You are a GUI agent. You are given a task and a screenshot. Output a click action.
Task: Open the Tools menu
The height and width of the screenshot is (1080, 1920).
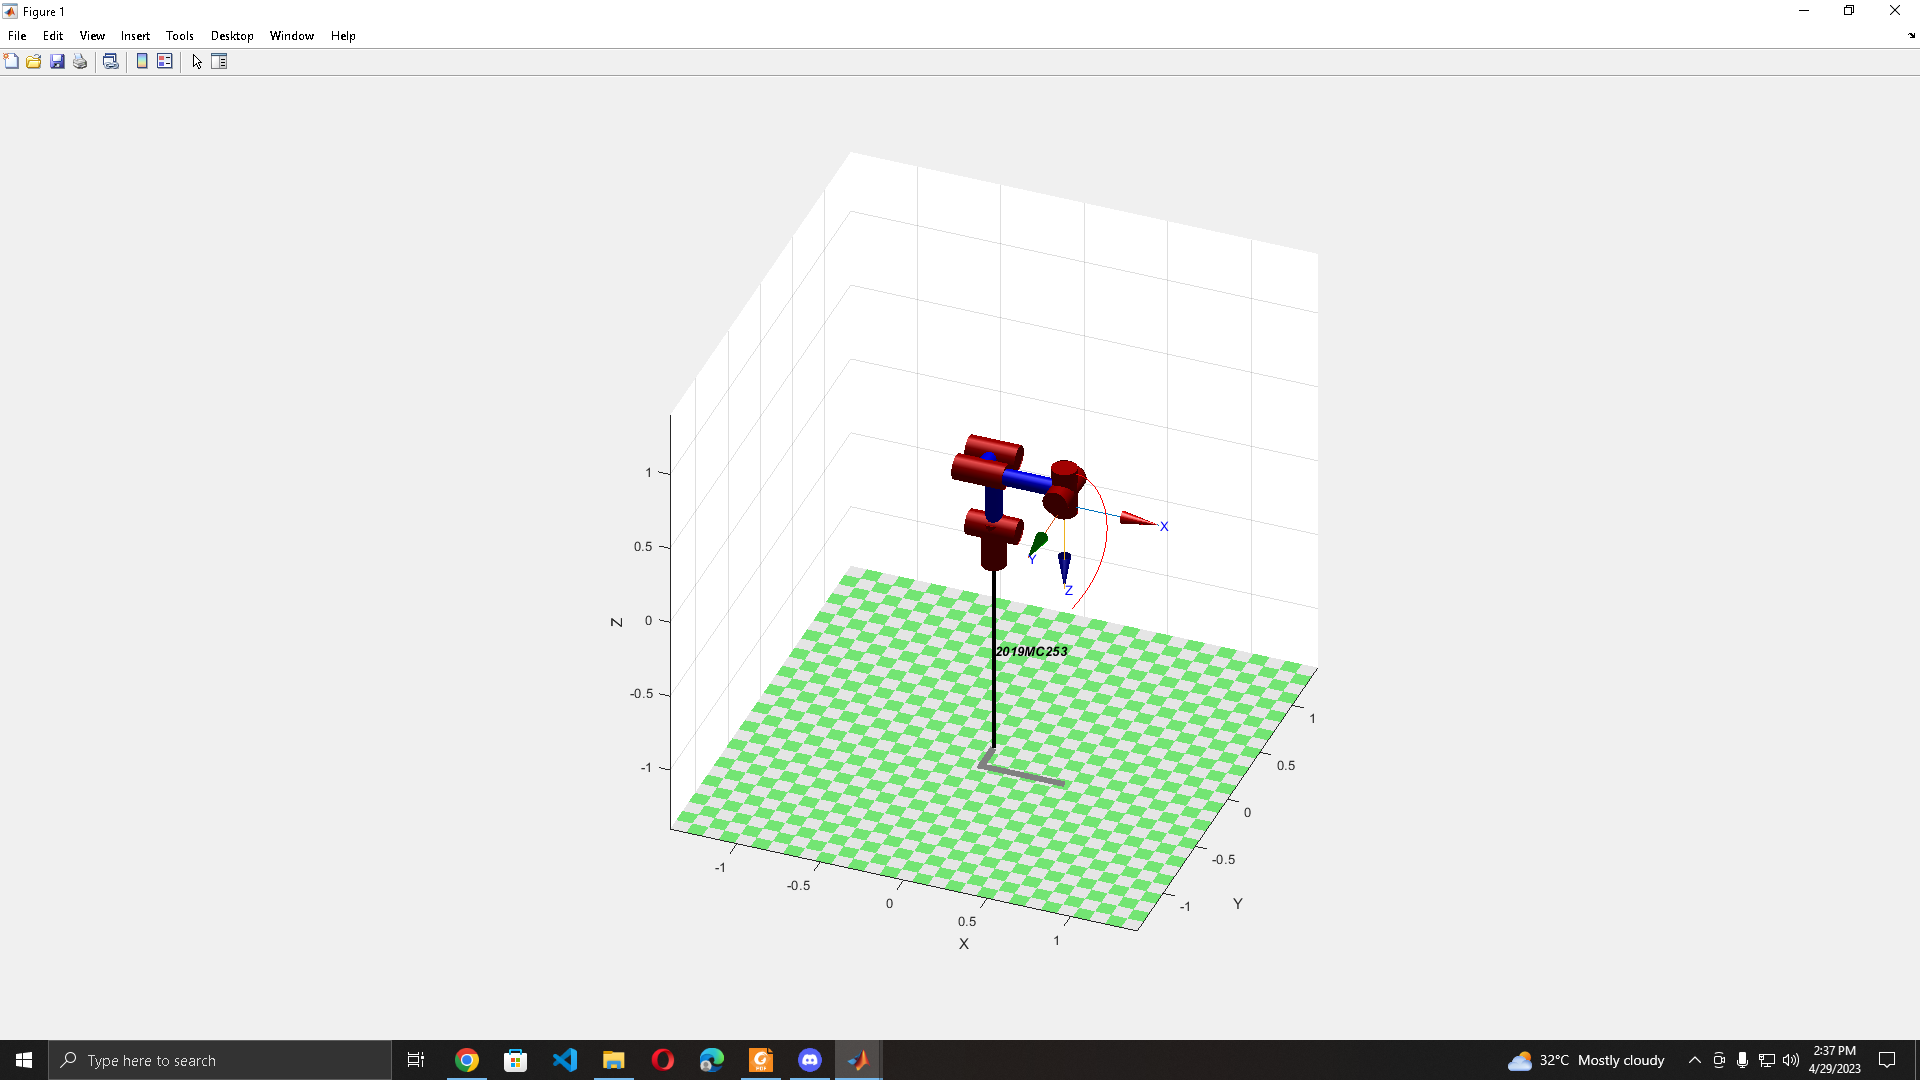(x=179, y=35)
